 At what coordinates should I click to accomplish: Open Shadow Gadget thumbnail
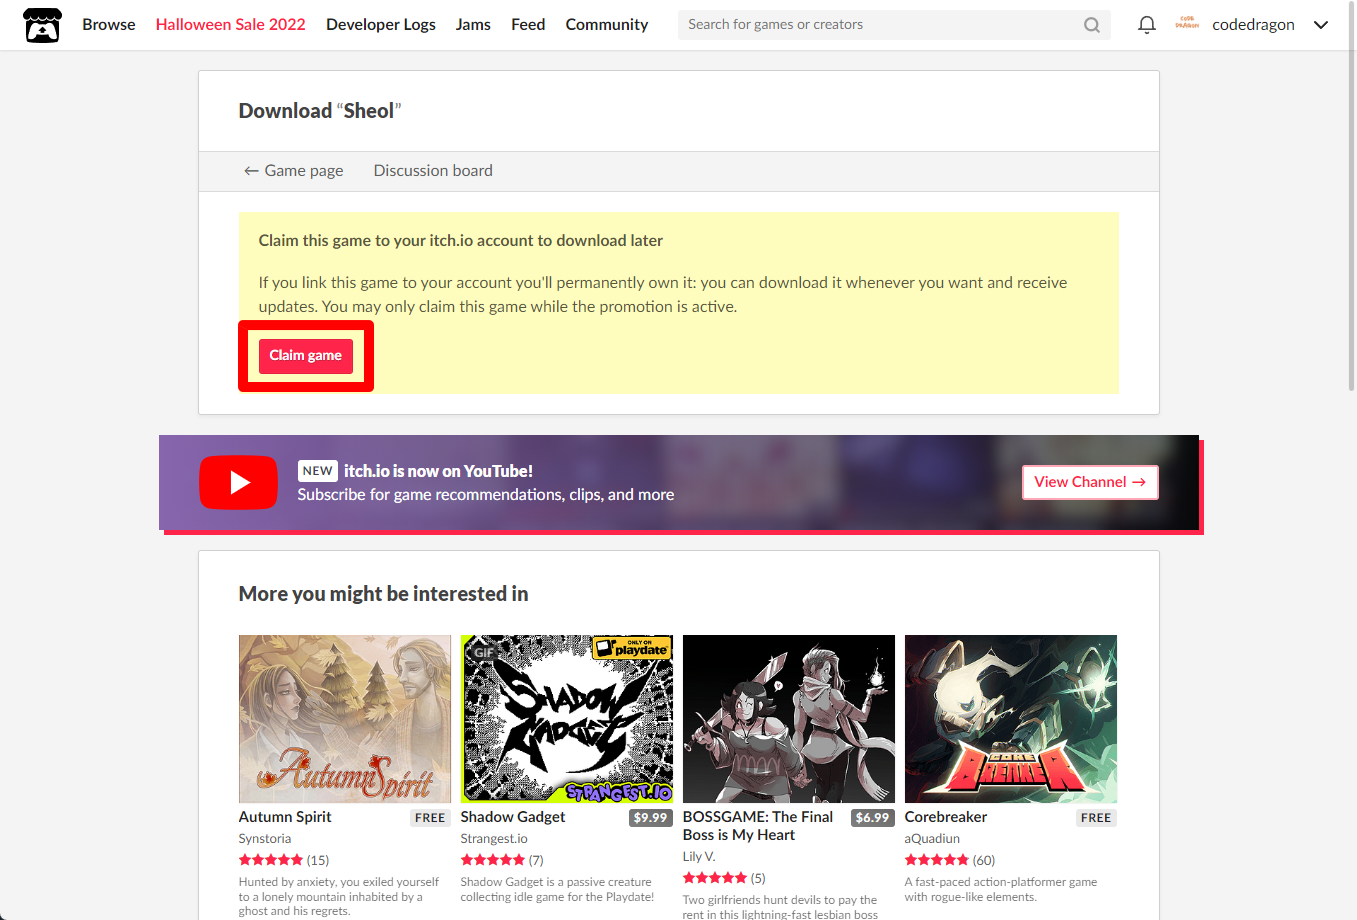(x=567, y=719)
